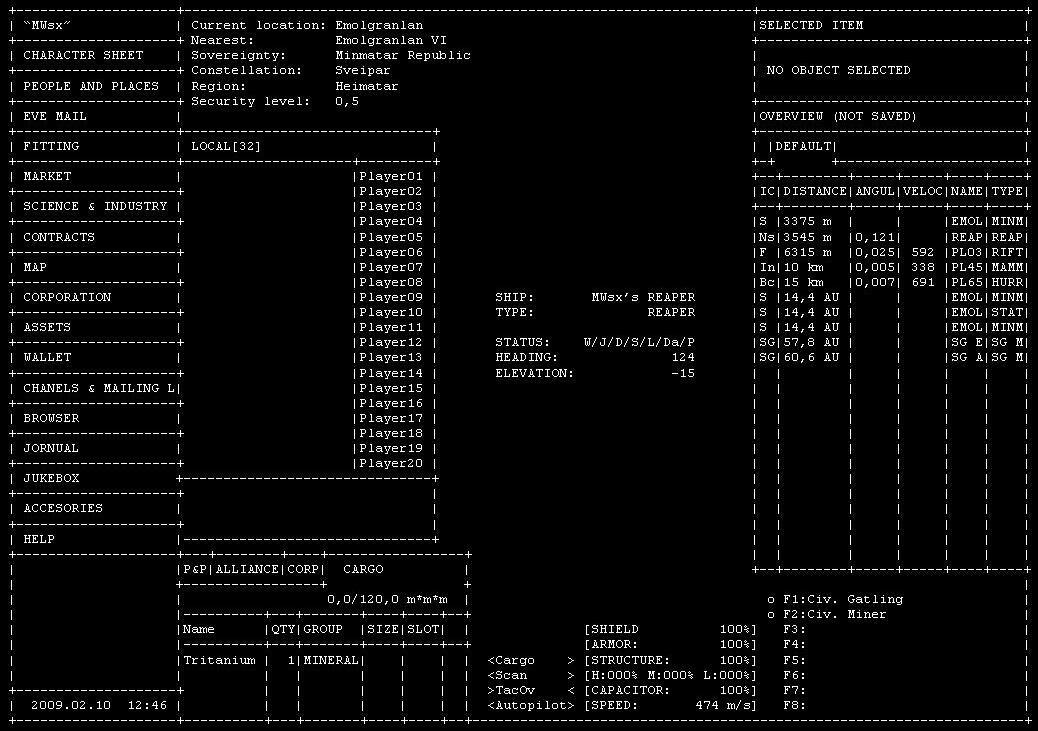Screen dimensions: 1038x731
Task: Sort cargo by QTY column
Action: tap(283, 629)
